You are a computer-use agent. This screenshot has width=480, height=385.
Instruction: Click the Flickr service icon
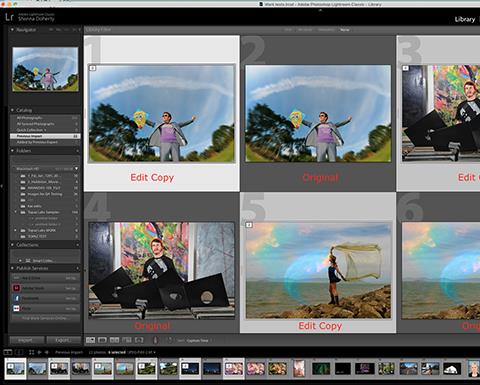[16, 308]
